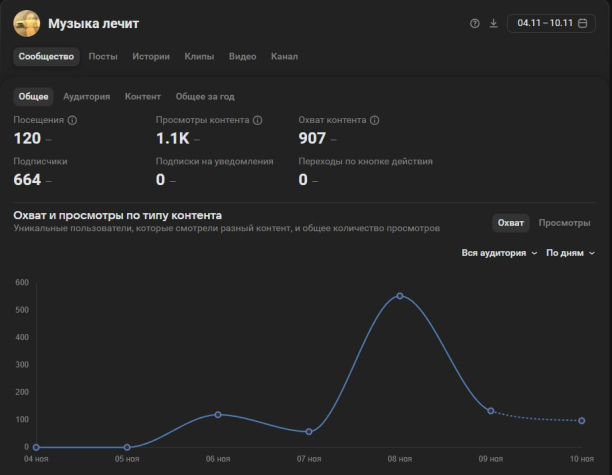This screenshot has width=612, height=475.
Task: Open the Посты tab
Action: click(x=103, y=56)
